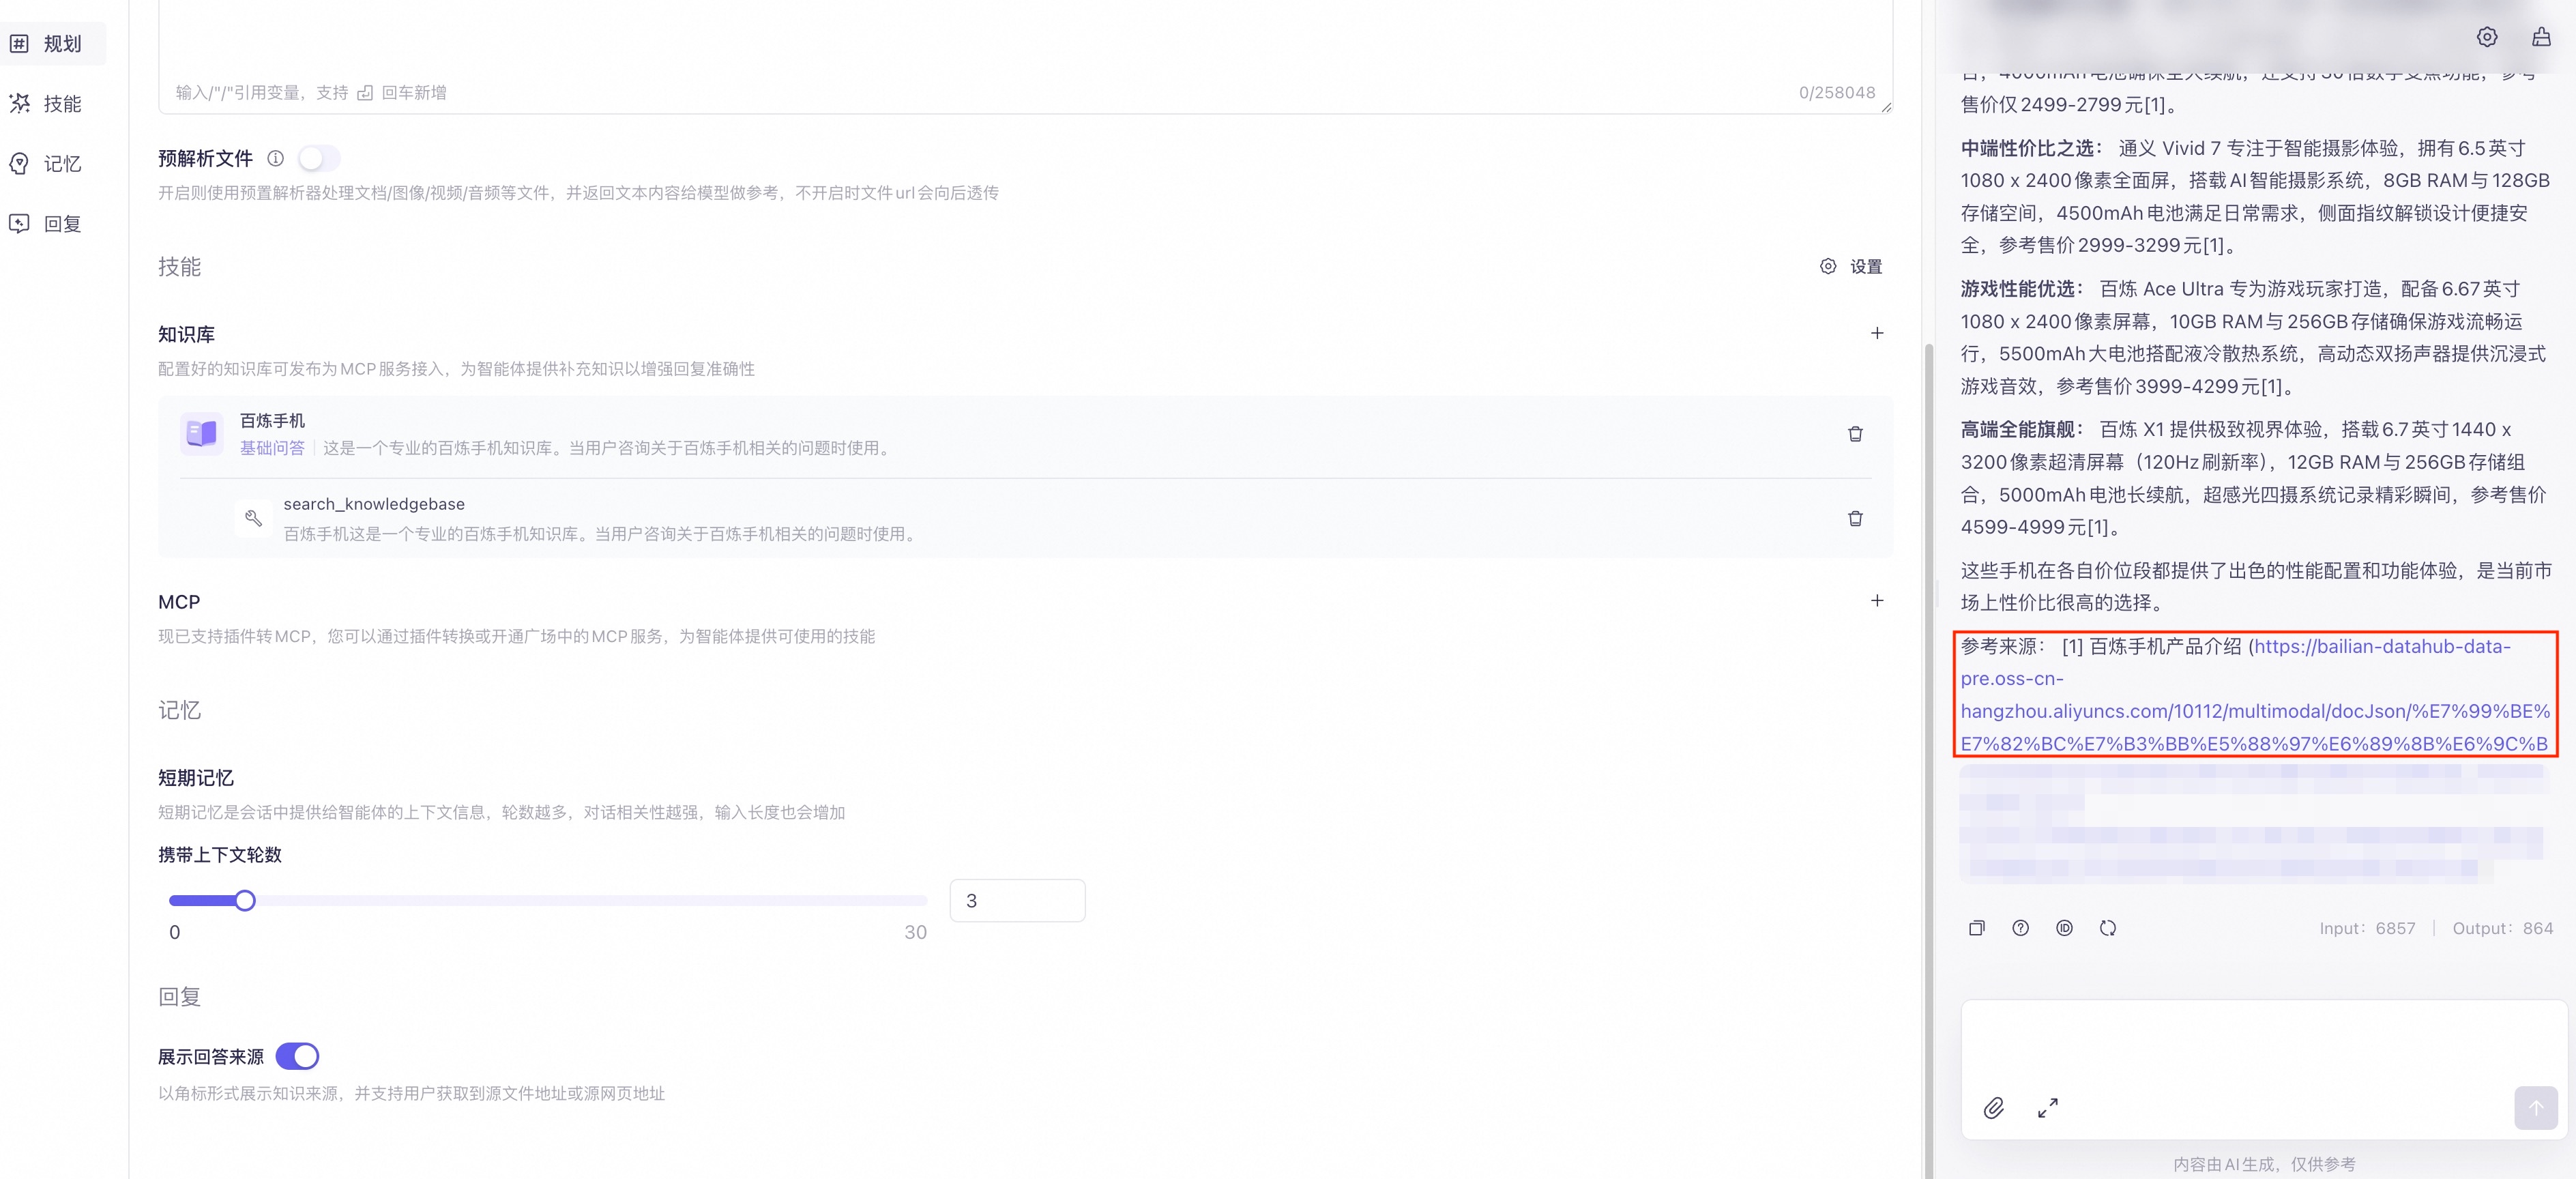
Task: Open the chat panel settings gear
Action: (2487, 37)
